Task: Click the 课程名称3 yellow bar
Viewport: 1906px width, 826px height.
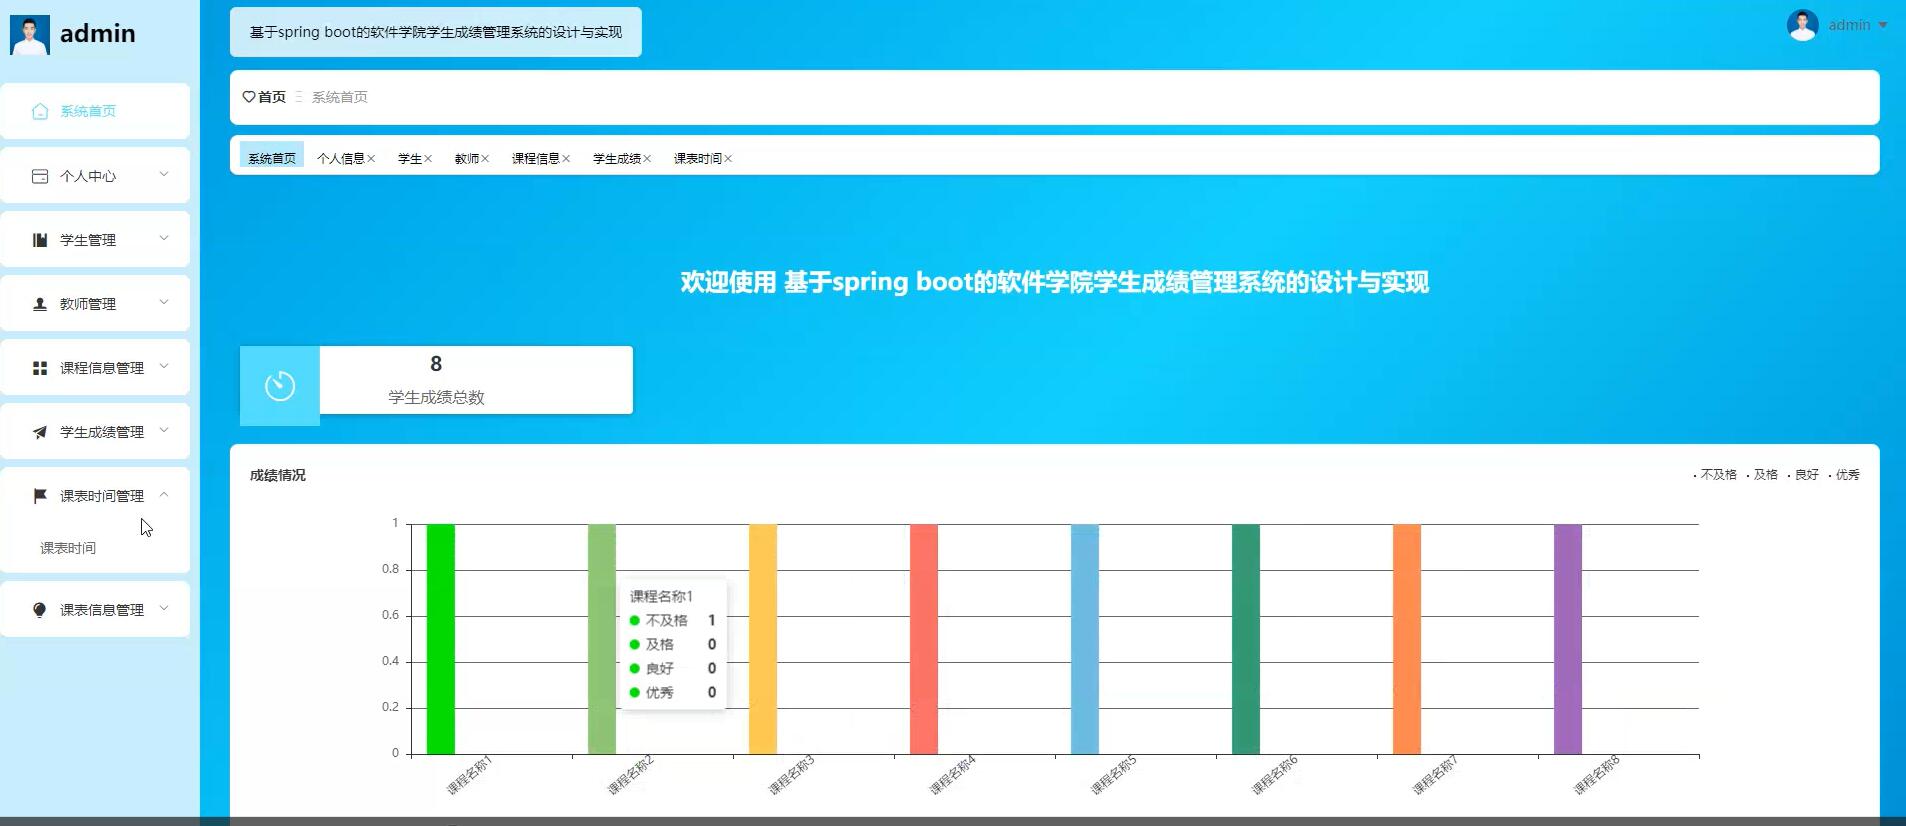Action: coord(763,639)
